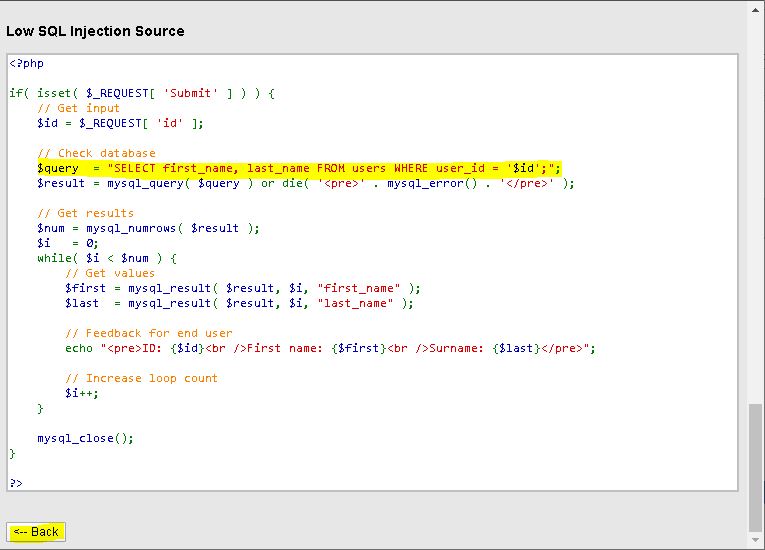The width and height of the screenshot is (765, 550).
Task: Click the $result mysql_query line
Action: (305, 183)
